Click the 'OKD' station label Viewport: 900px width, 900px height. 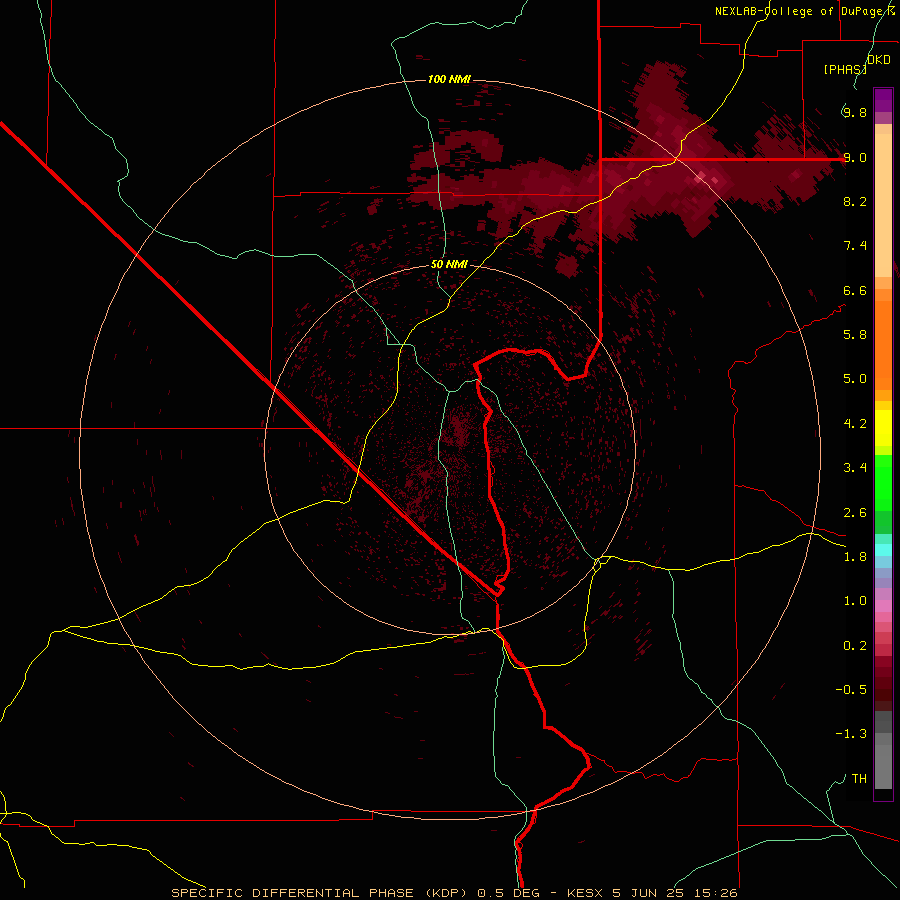coord(878,60)
